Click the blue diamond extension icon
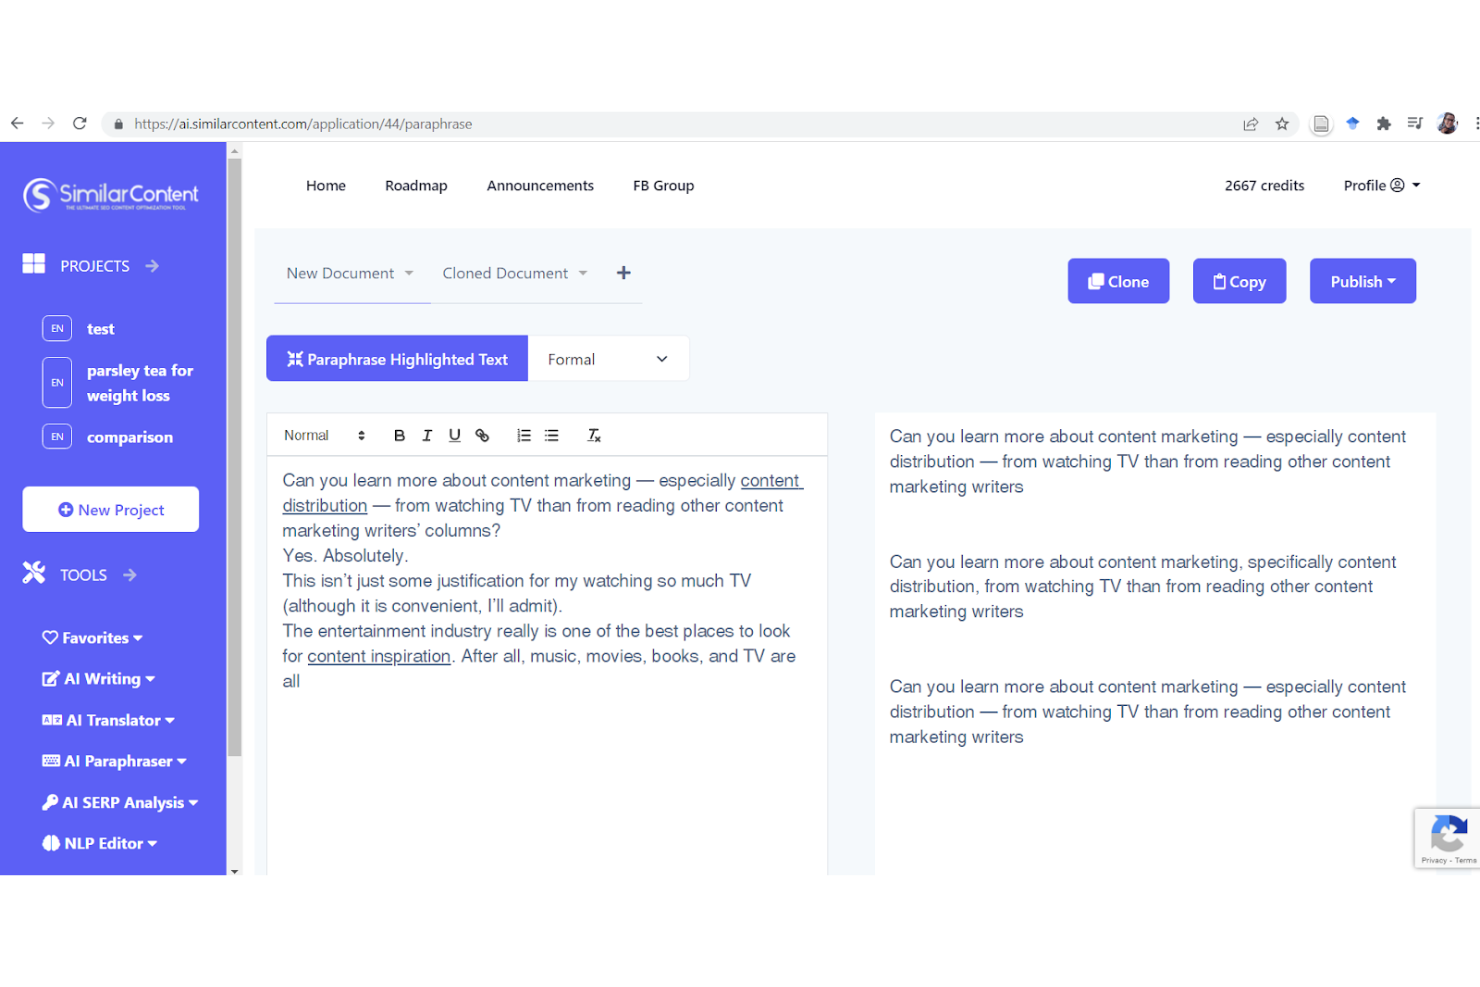Viewport: 1480px width, 987px height. 1353,123
